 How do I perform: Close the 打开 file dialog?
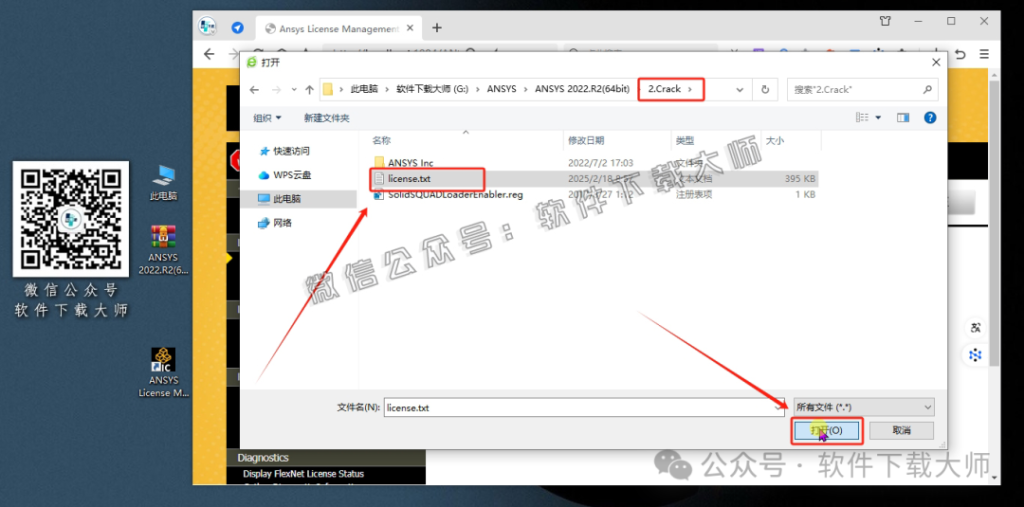pos(936,63)
